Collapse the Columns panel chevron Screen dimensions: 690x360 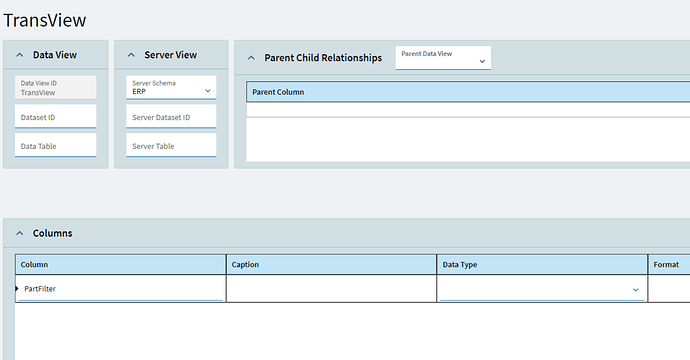[19, 233]
